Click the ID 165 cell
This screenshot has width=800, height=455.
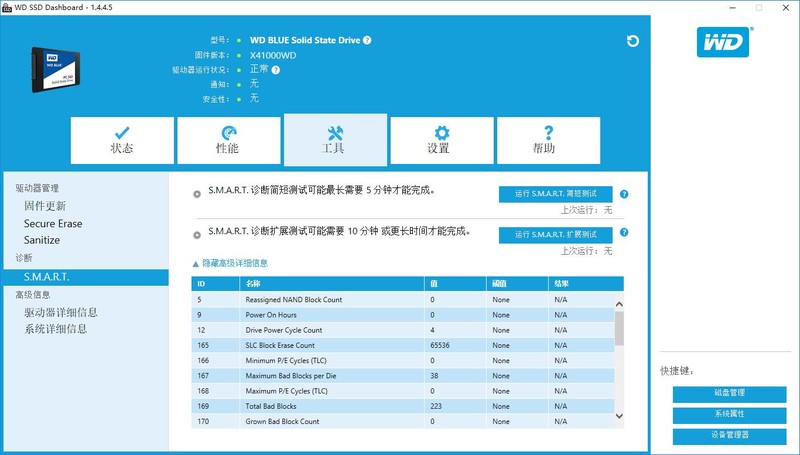(215, 345)
